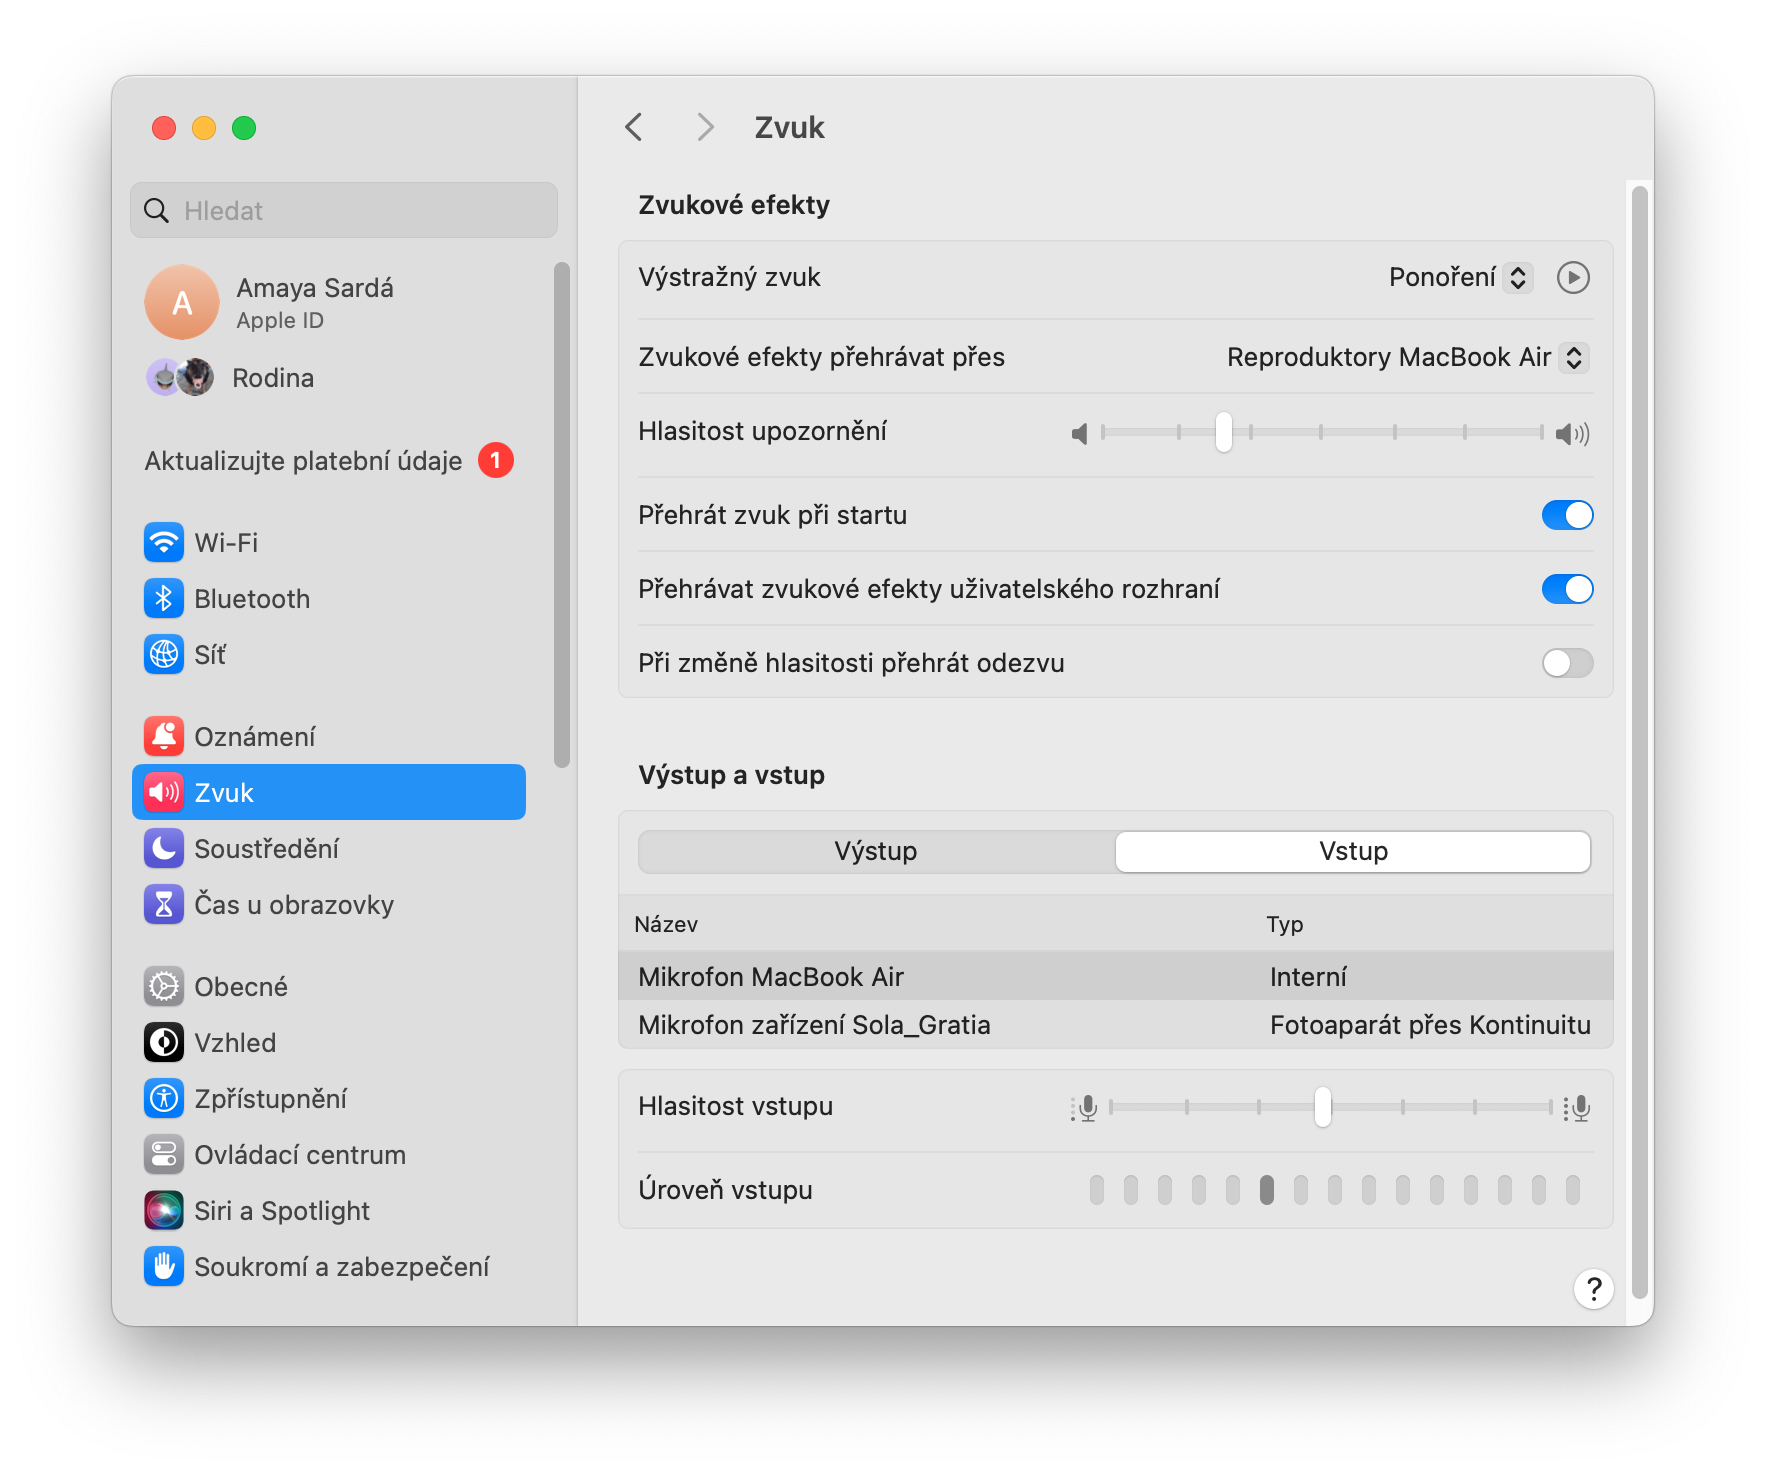The width and height of the screenshot is (1766, 1474).
Task: Go back with the left chevron
Action: click(633, 127)
